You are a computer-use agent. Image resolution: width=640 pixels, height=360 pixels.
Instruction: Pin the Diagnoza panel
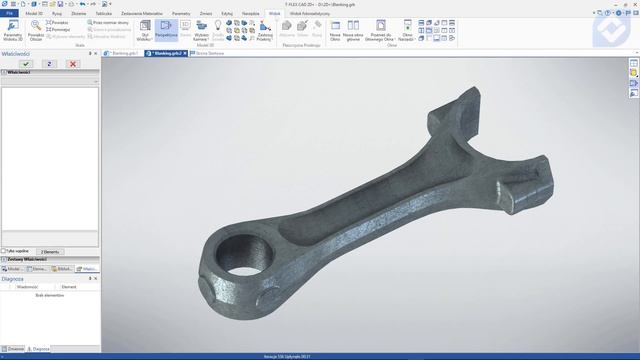pos(90,278)
